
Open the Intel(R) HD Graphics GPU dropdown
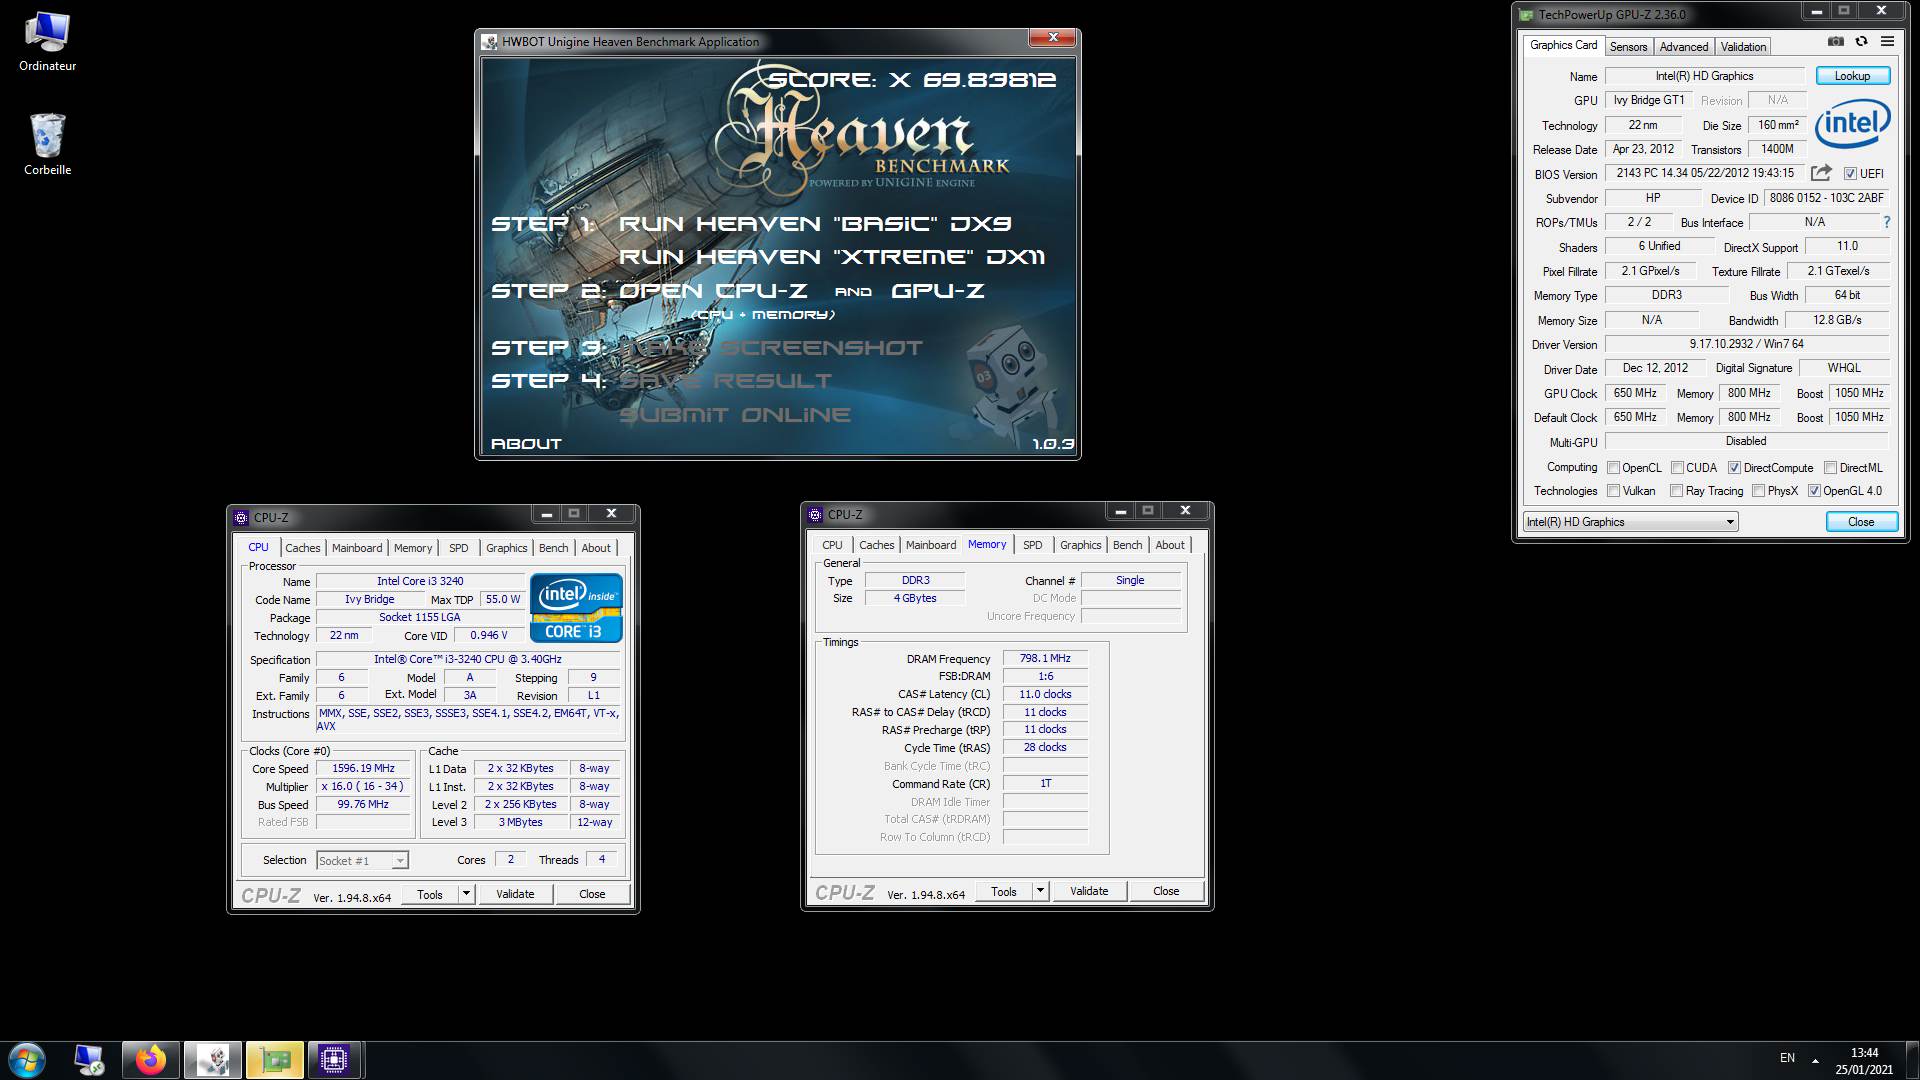[1630, 522]
